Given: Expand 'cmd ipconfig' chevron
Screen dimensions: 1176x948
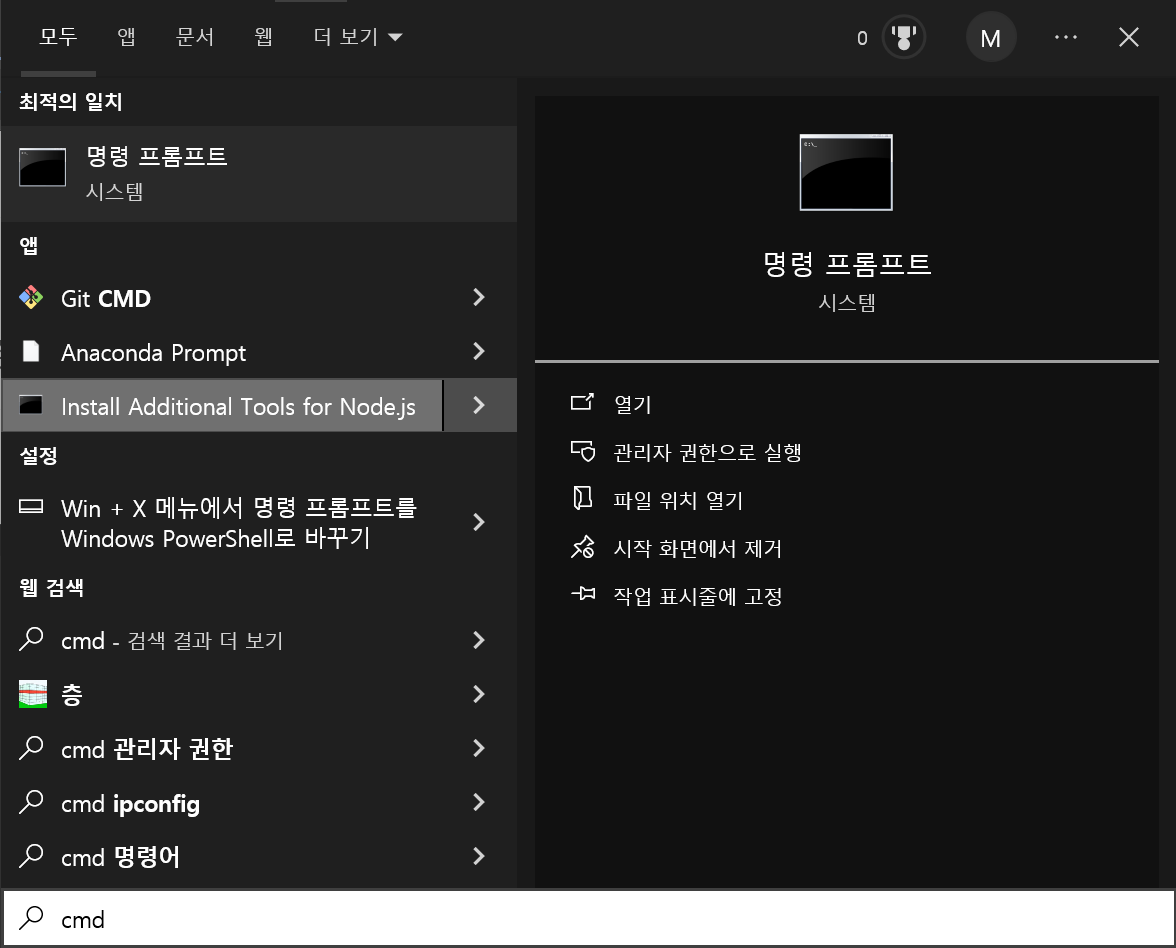Looking at the screenshot, I should point(478,802).
